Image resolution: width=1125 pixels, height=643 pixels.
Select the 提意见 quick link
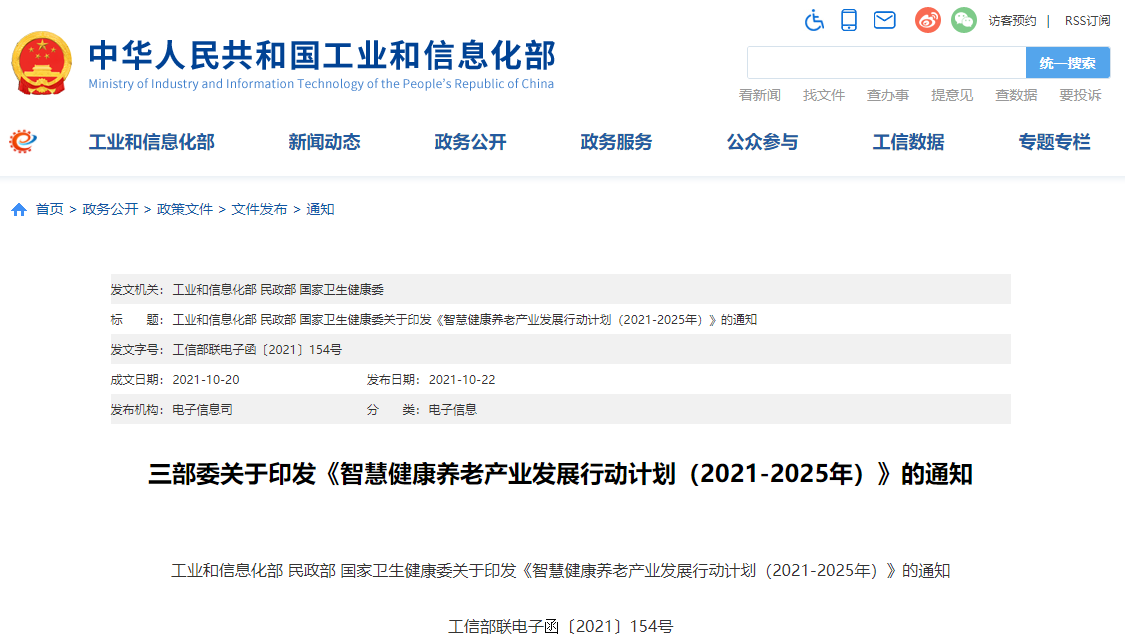pos(952,95)
